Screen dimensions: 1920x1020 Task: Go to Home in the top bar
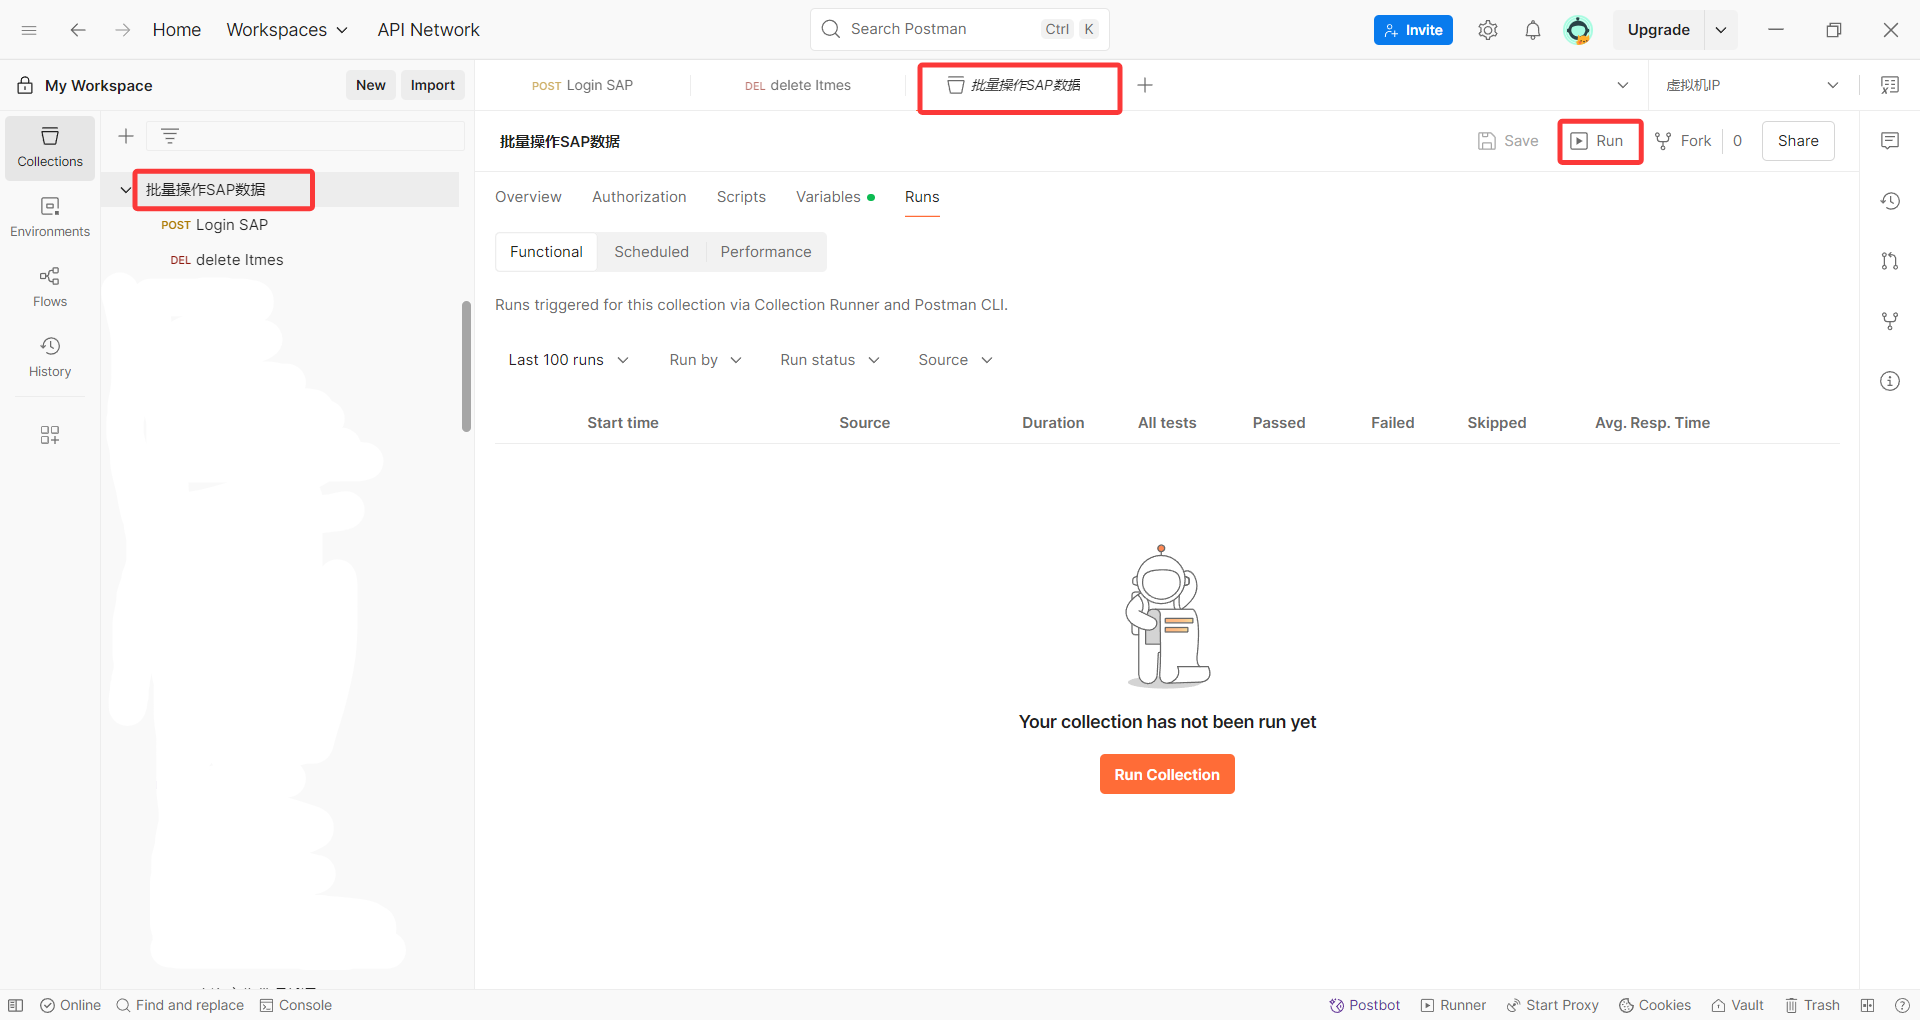point(177,30)
